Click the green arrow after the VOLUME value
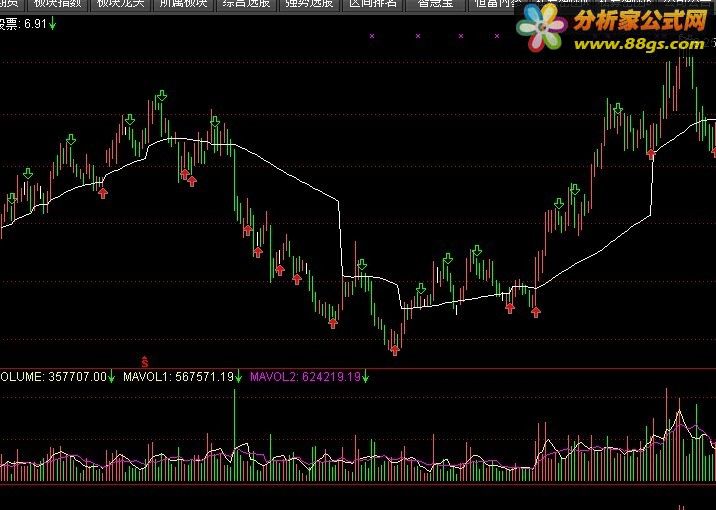 (111, 377)
